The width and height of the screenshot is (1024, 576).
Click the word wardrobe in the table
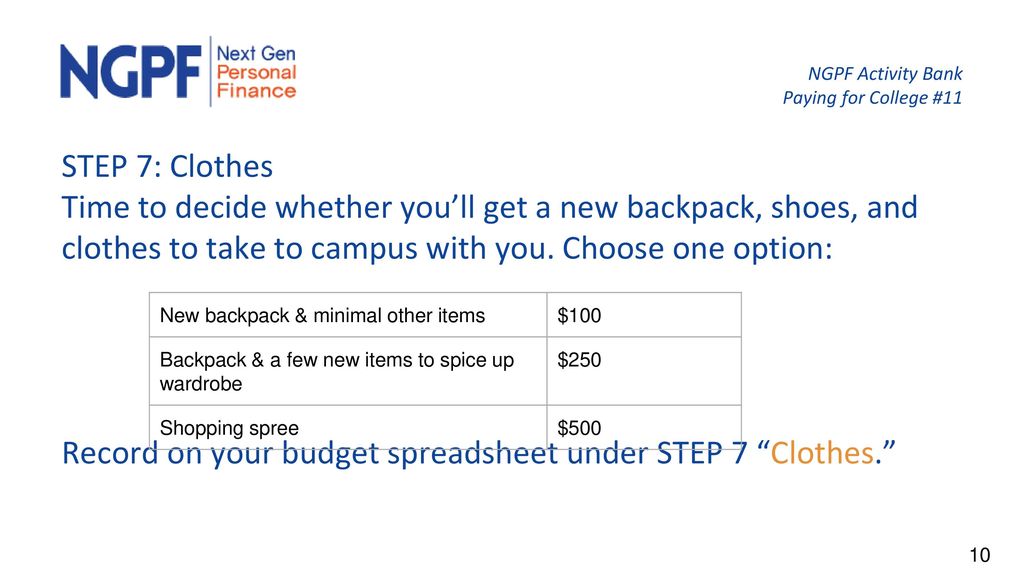(x=200, y=383)
